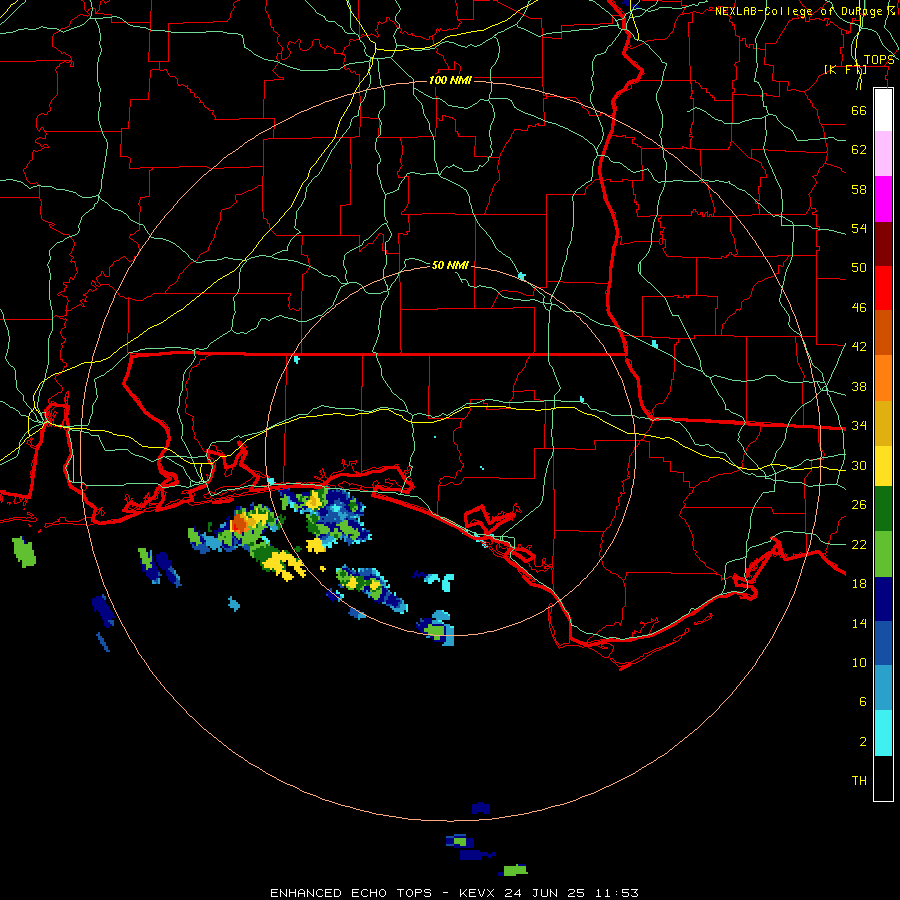Choose the navy blue legend band

pos(883,599)
